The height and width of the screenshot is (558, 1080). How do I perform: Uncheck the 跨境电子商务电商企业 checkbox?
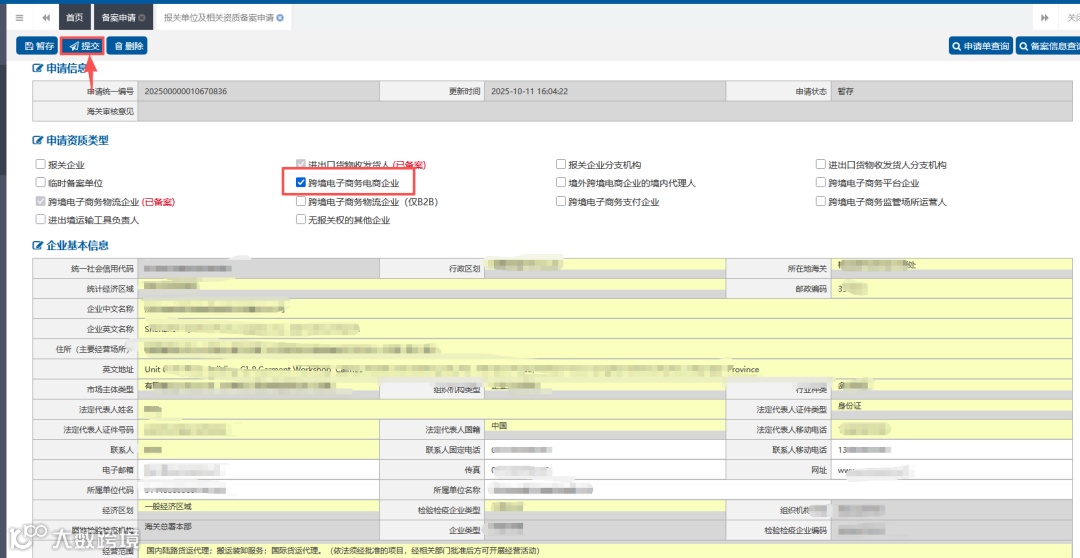coord(300,183)
